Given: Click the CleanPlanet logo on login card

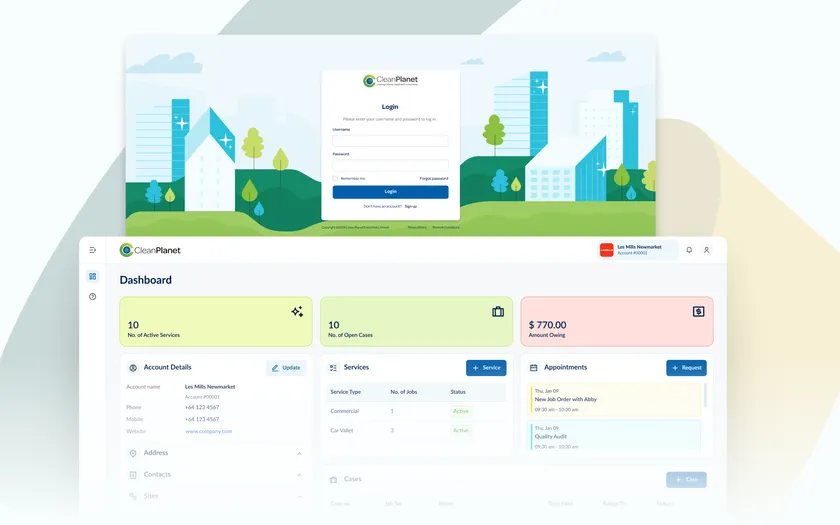Looking at the screenshot, I should (391, 81).
